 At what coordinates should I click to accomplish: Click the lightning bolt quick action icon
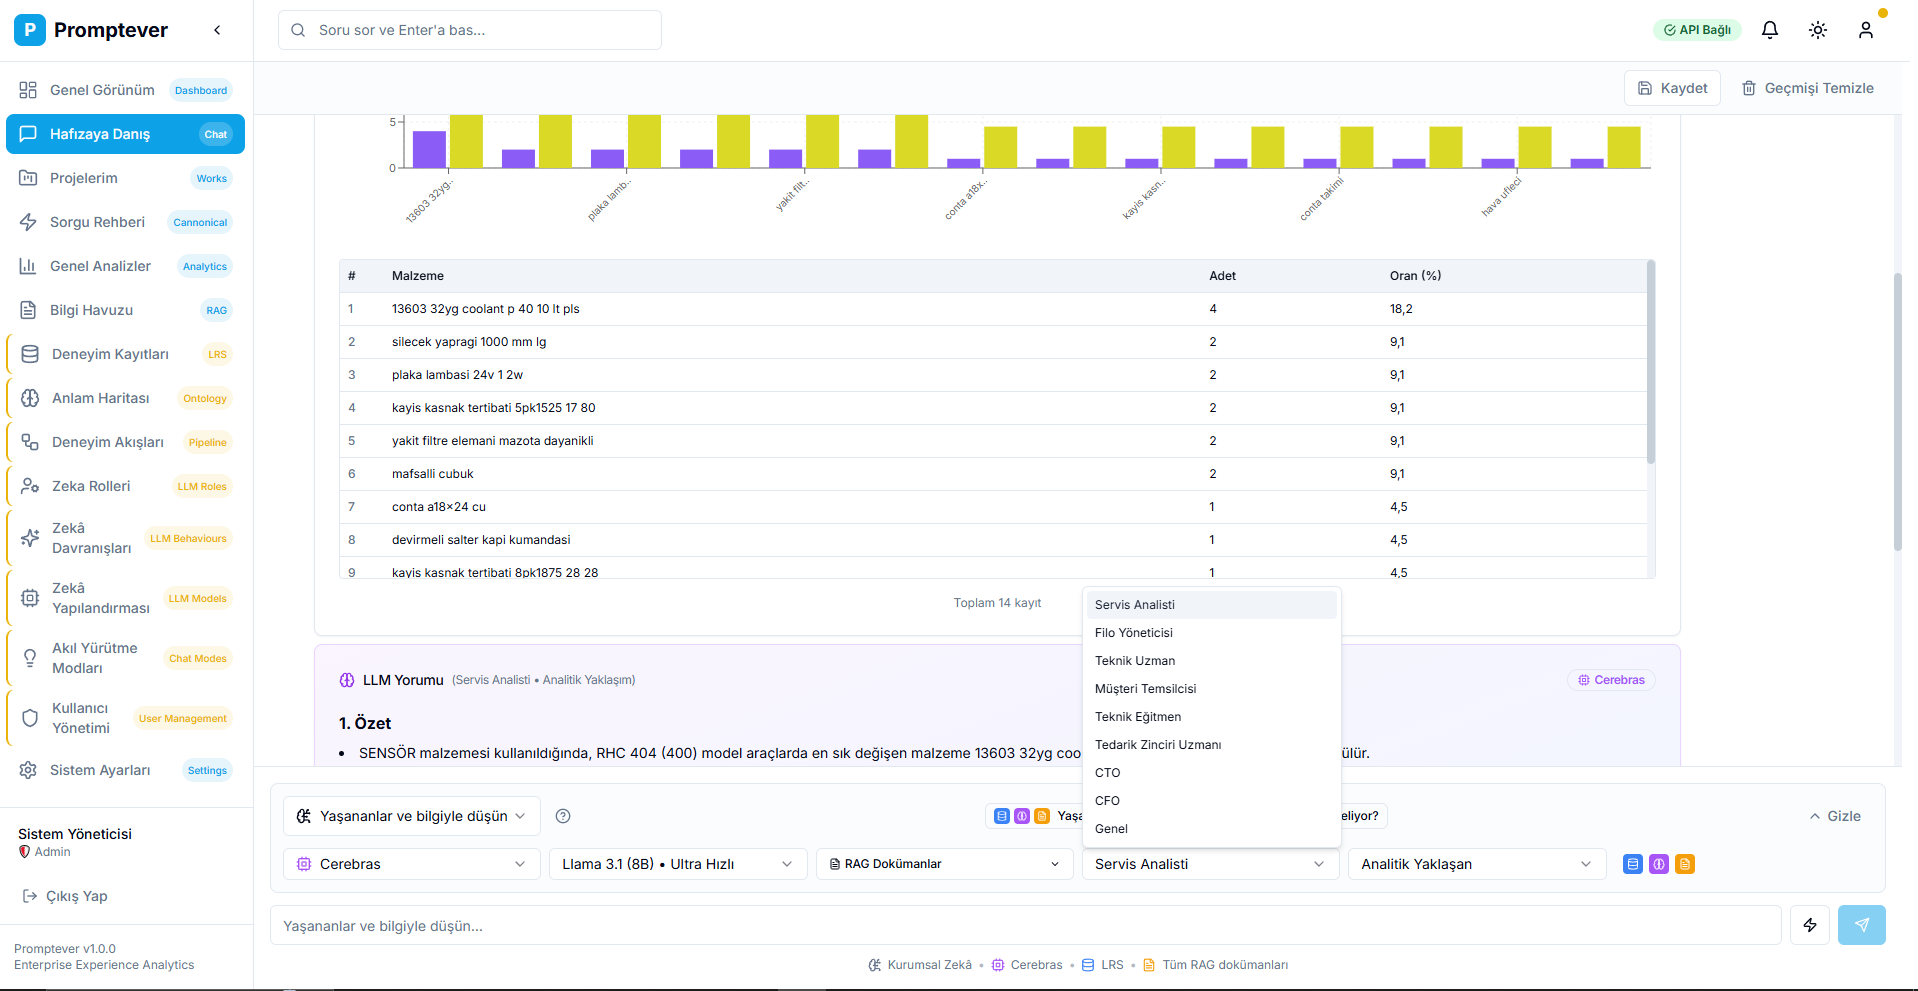coord(1809,925)
